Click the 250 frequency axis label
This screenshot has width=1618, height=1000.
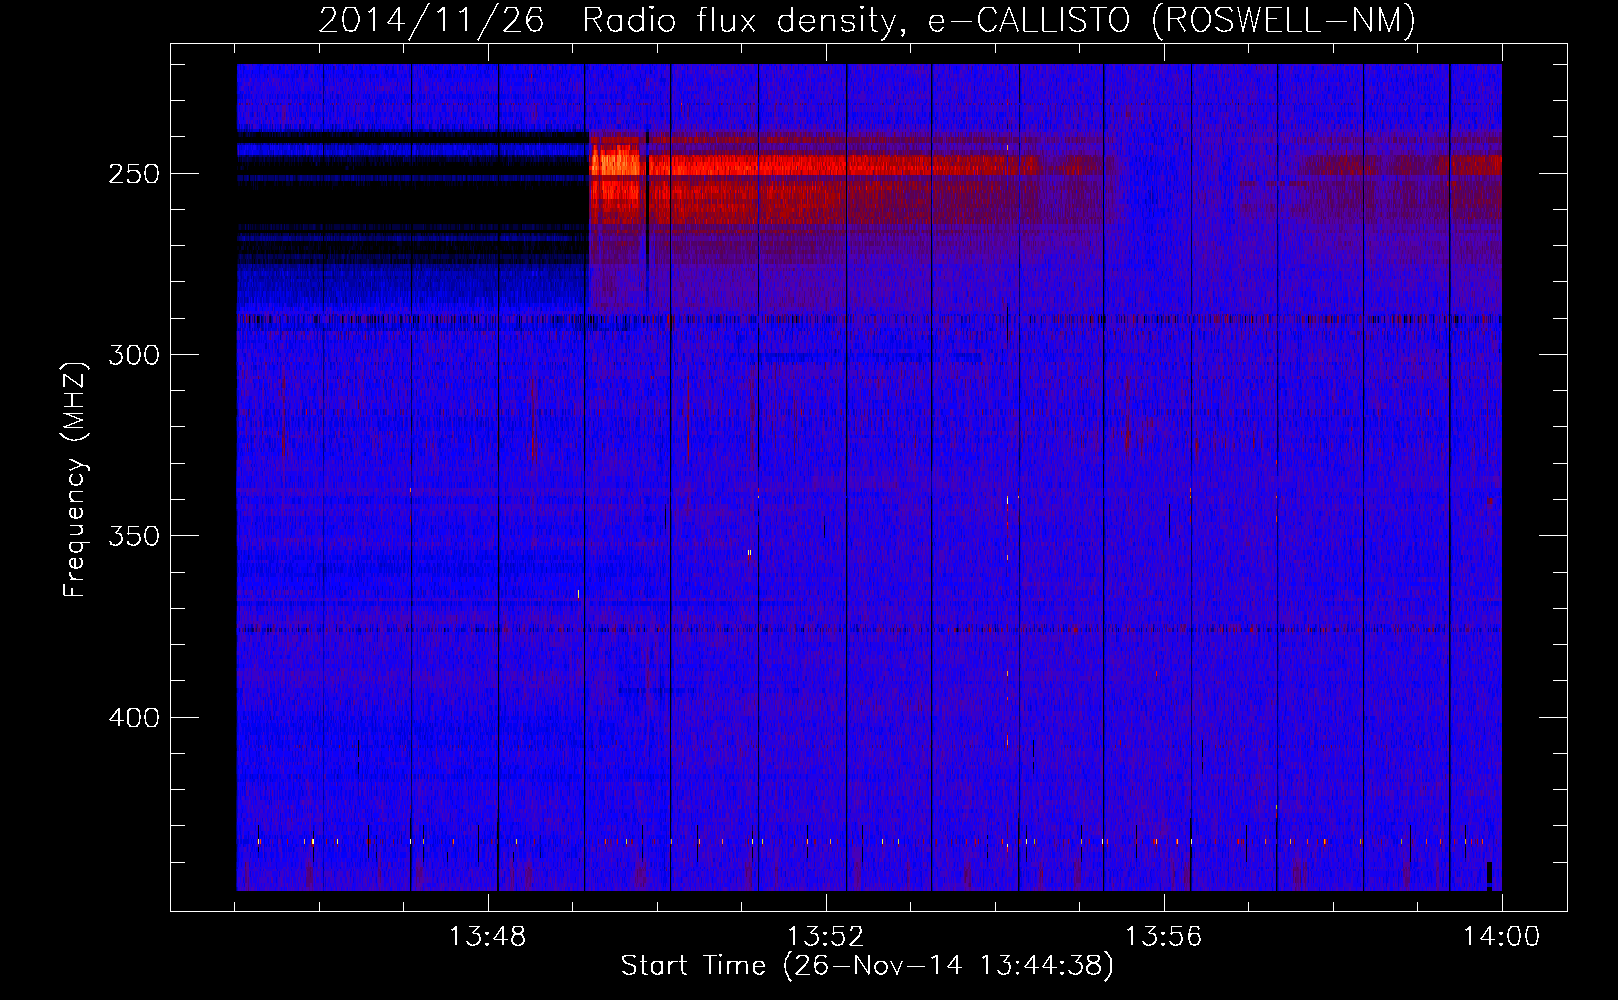[134, 174]
